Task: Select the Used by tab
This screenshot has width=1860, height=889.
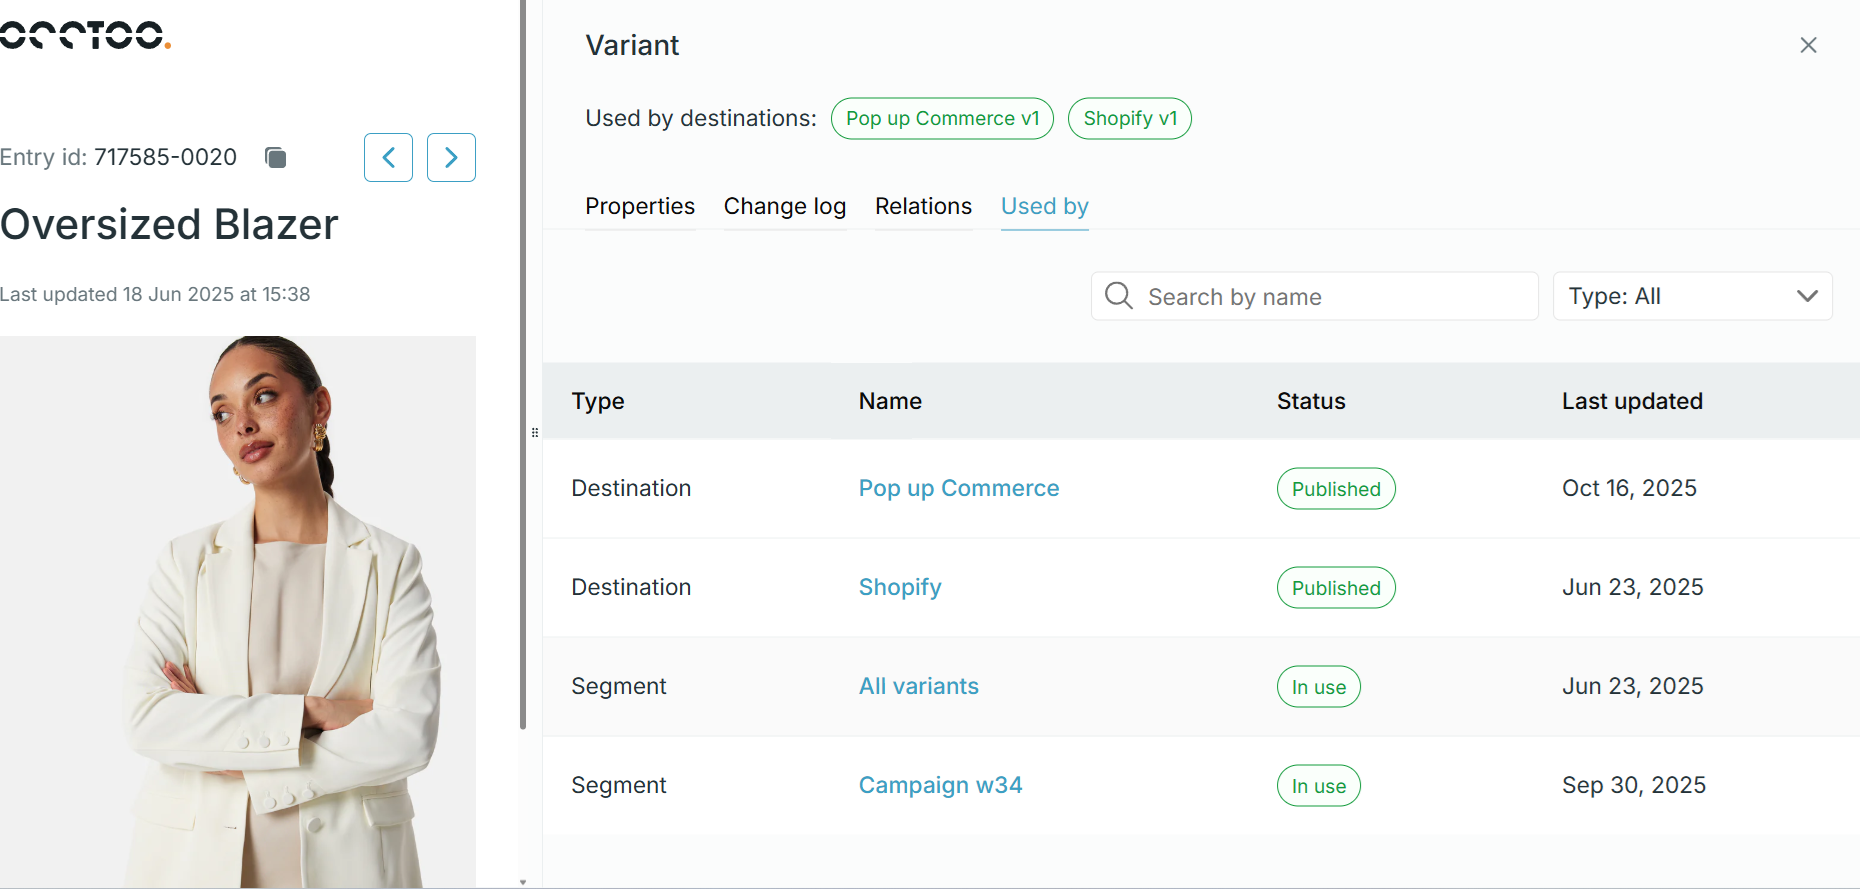Action: click(1044, 206)
